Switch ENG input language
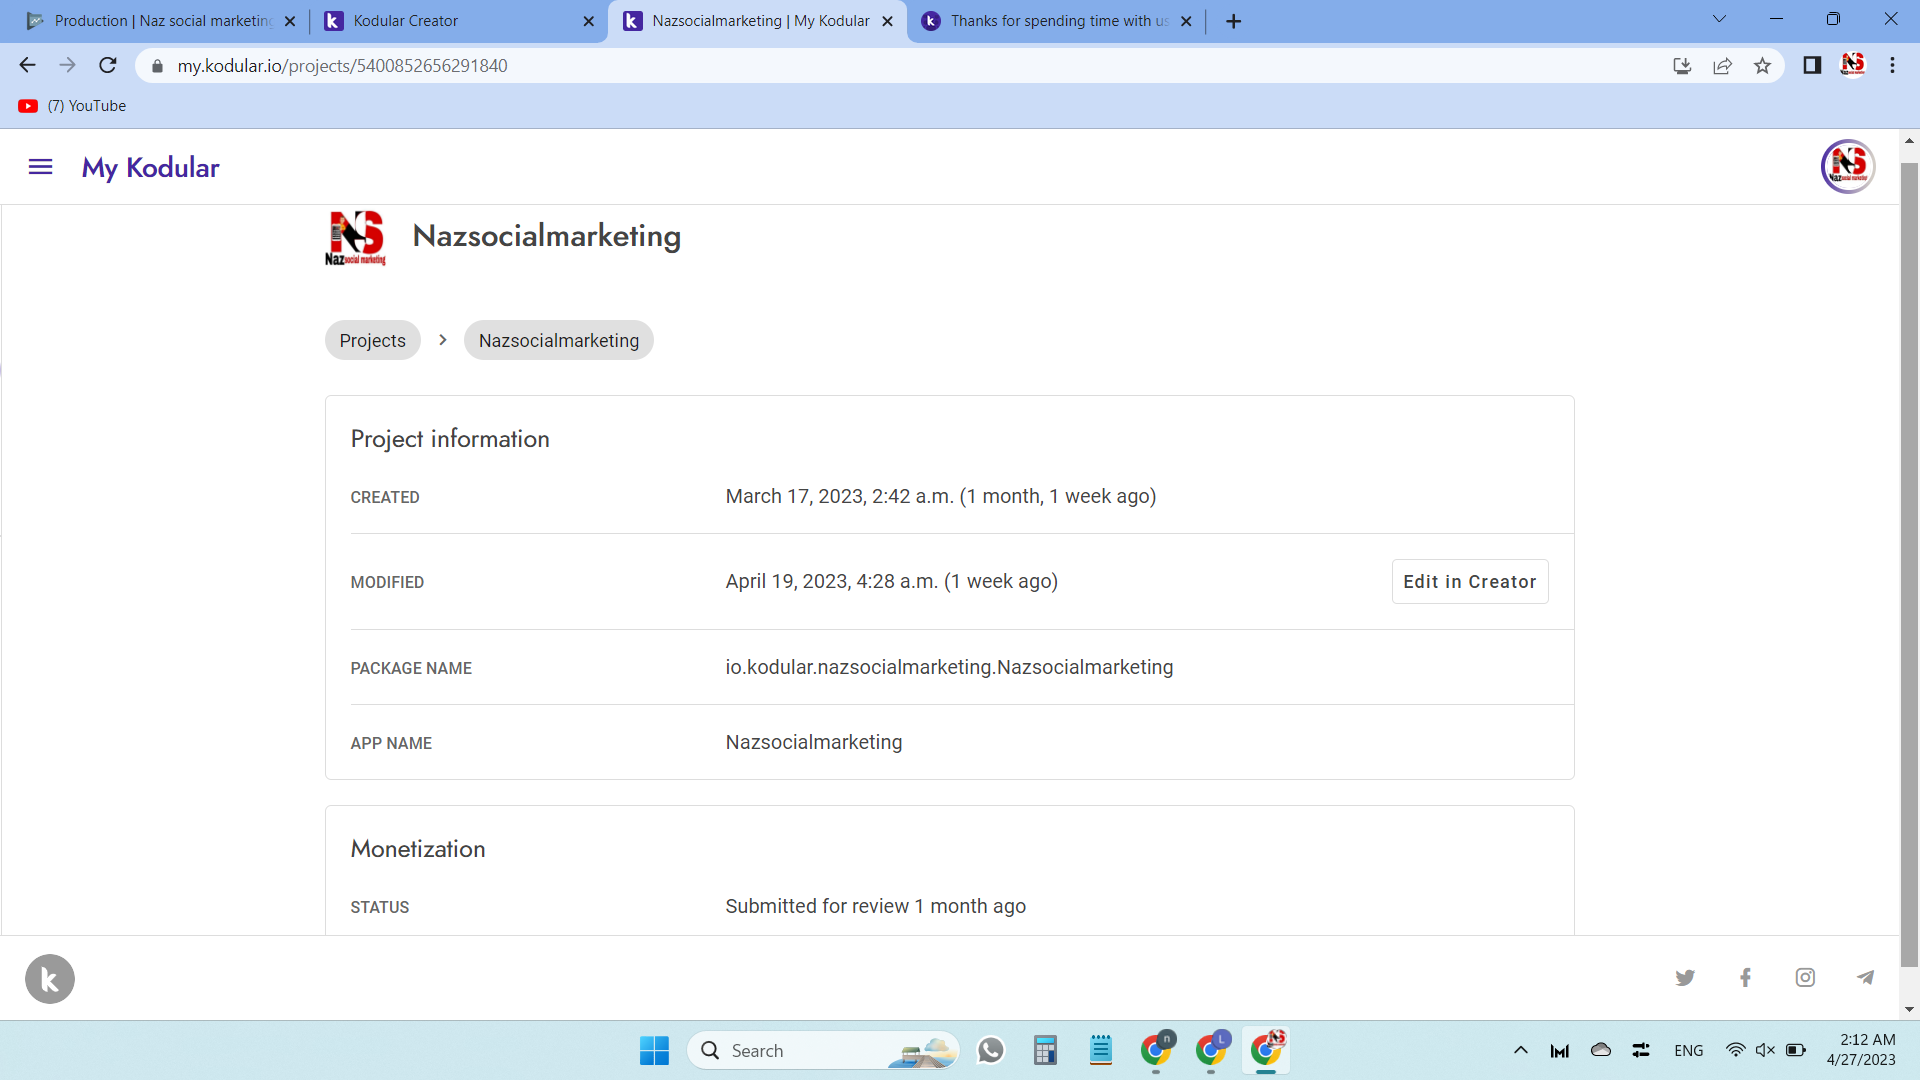This screenshot has height=1080, width=1920. (x=1689, y=1051)
